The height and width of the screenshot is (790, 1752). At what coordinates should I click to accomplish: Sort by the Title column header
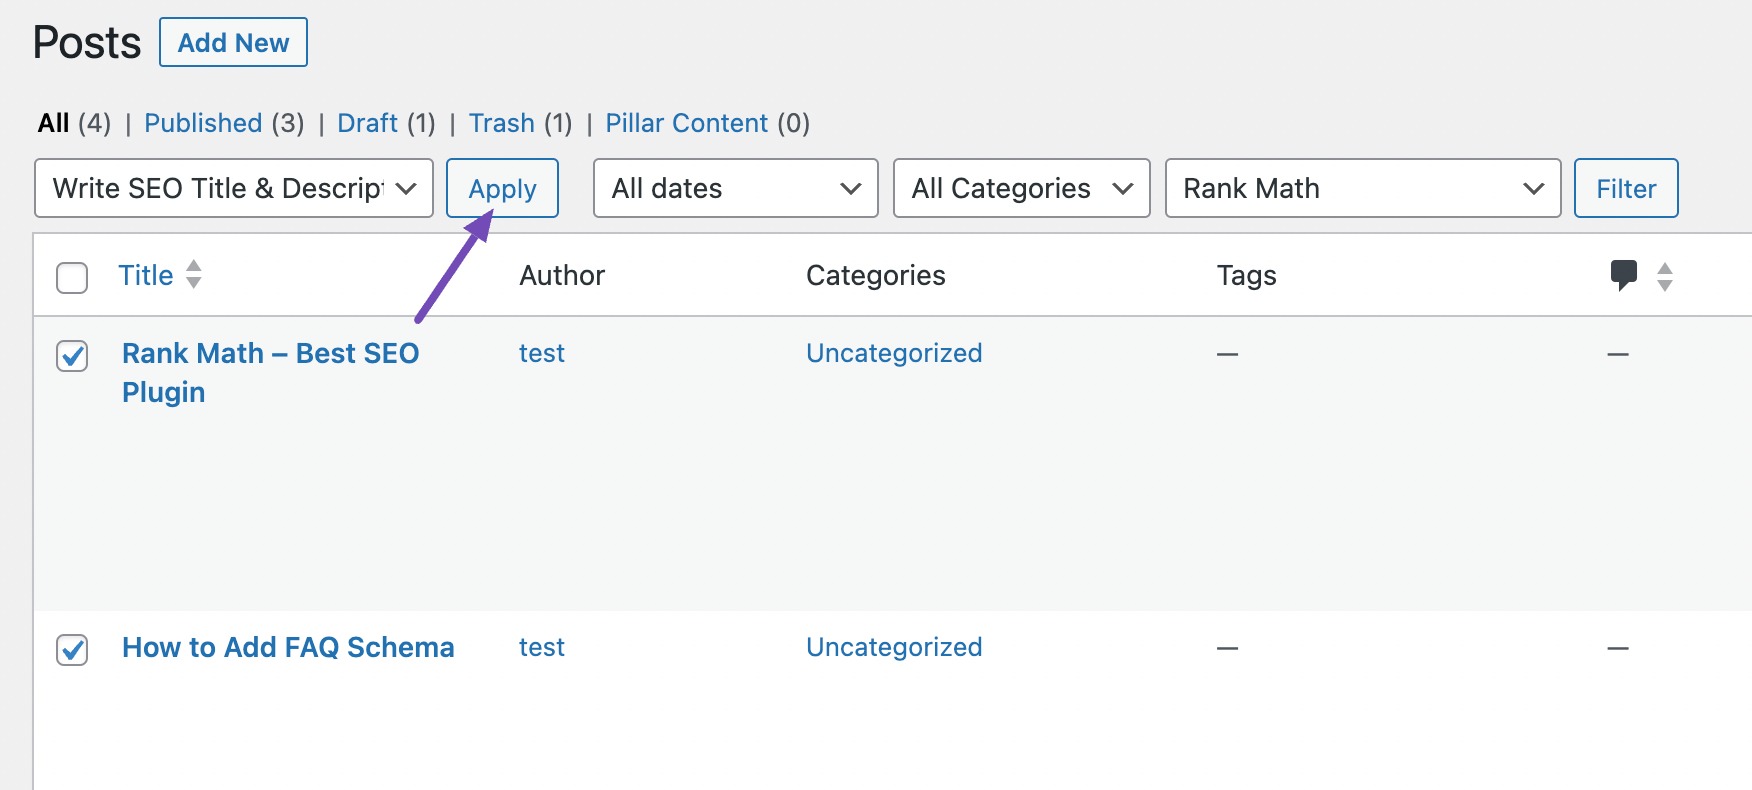pos(146,275)
